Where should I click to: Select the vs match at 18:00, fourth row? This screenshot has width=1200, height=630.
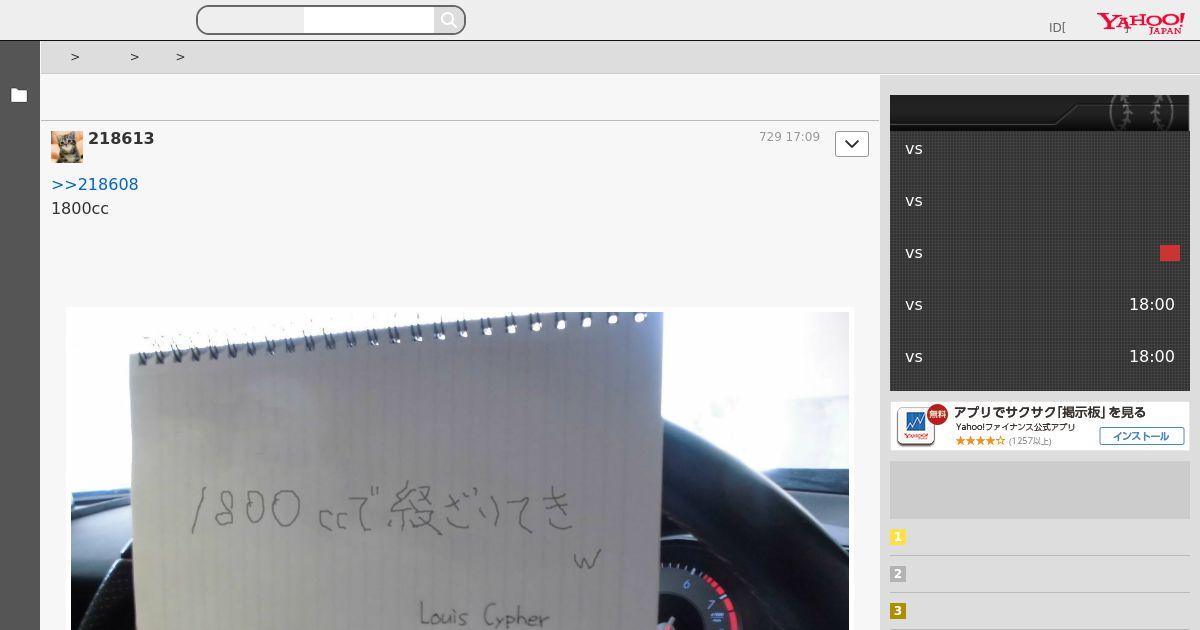1040,305
